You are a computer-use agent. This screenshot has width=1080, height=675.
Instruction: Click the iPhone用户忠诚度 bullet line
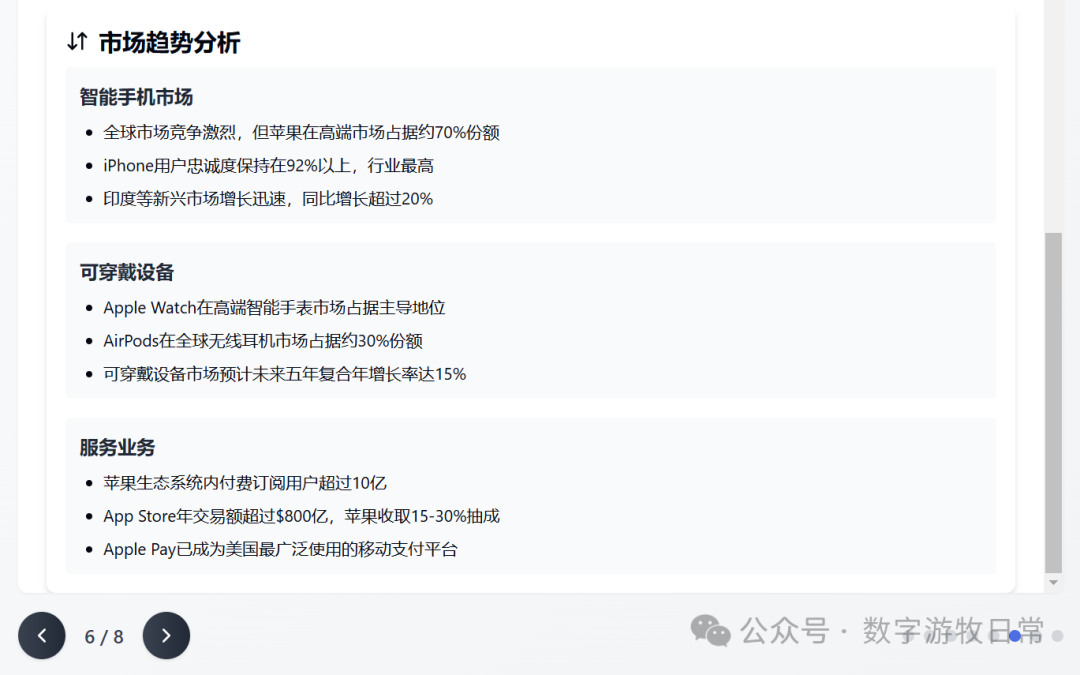click(268, 165)
